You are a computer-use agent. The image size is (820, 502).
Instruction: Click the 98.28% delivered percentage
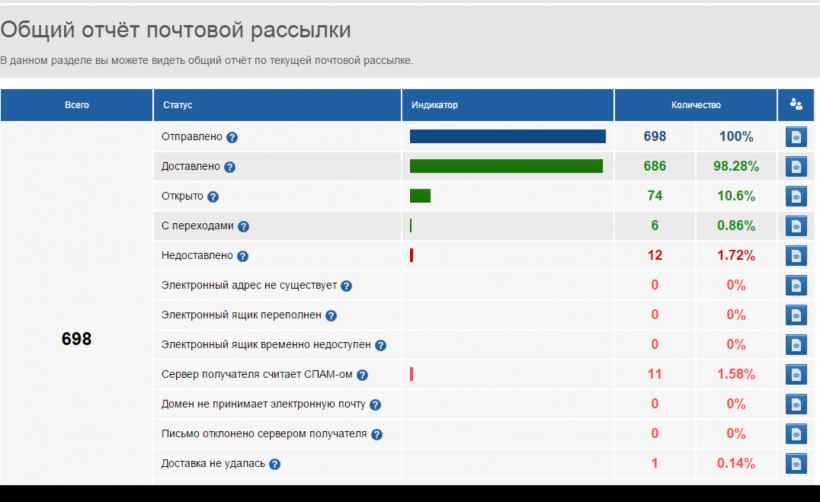coord(736,166)
